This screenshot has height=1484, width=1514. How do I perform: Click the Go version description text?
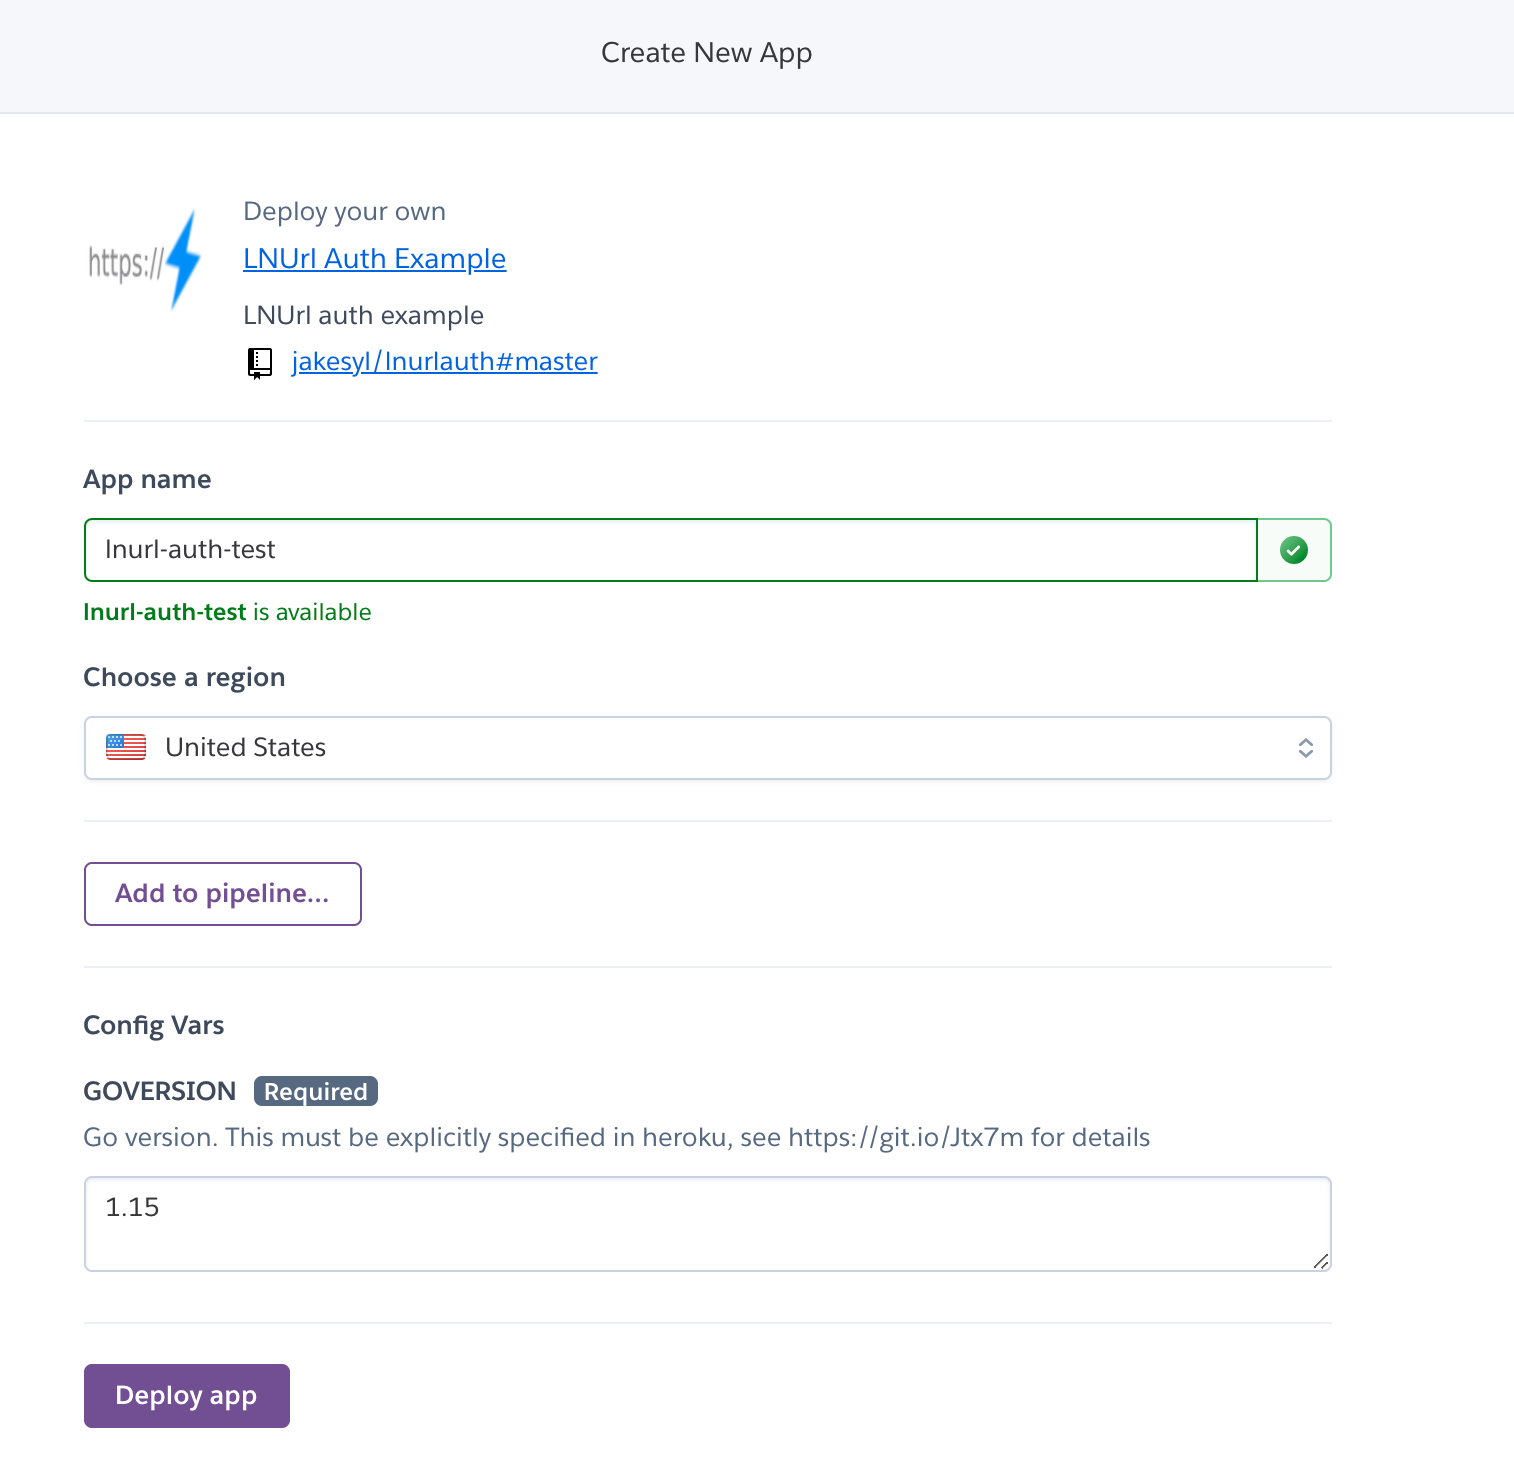(617, 1138)
